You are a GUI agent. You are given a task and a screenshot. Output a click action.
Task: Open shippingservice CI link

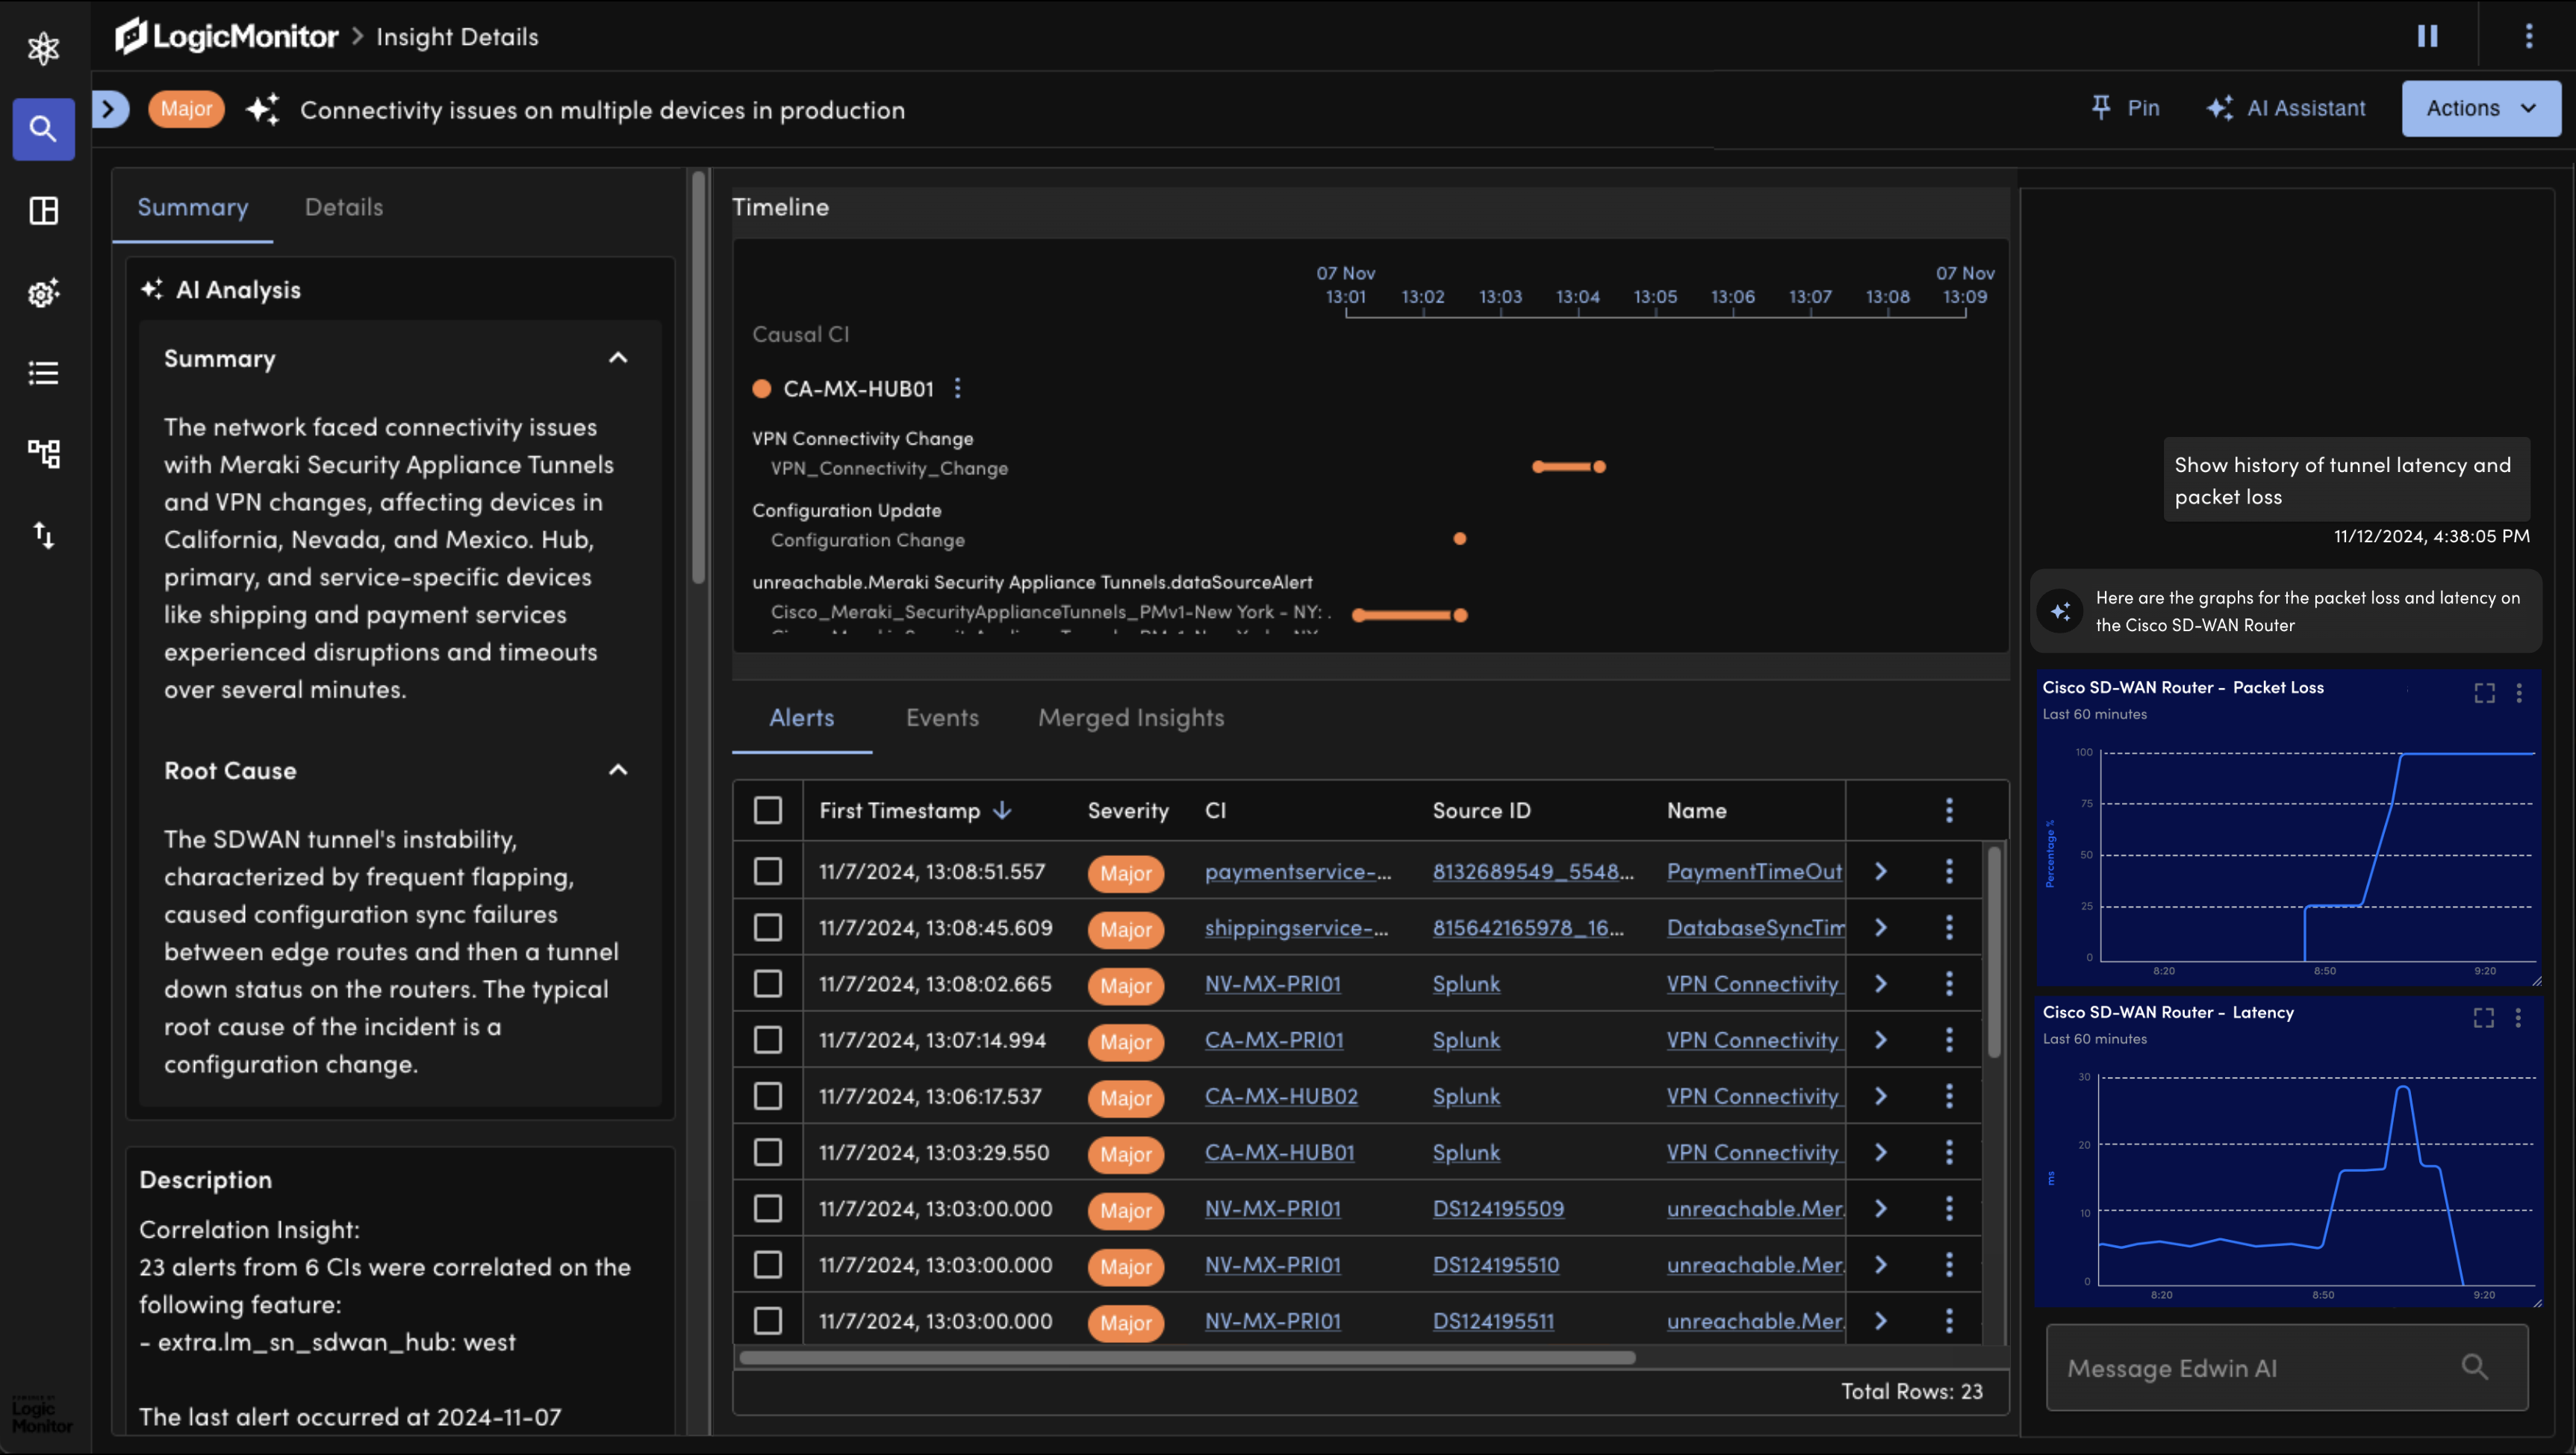(1296, 928)
